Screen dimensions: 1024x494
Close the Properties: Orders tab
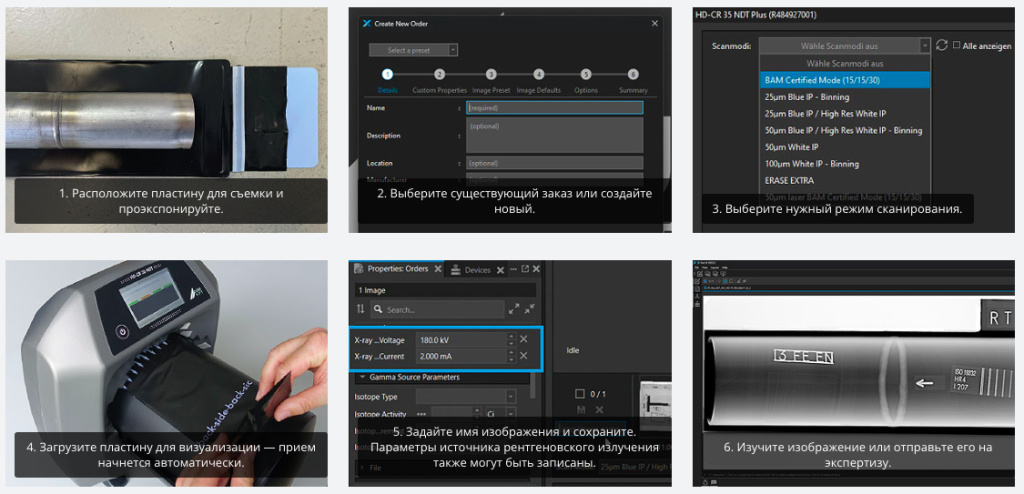[x=438, y=269]
